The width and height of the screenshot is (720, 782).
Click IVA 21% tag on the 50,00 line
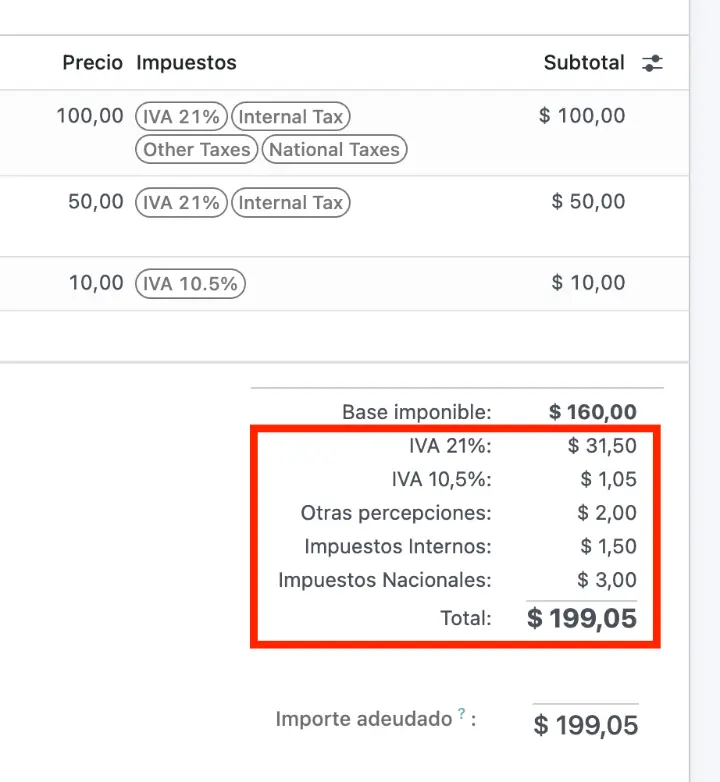[x=181, y=203]
